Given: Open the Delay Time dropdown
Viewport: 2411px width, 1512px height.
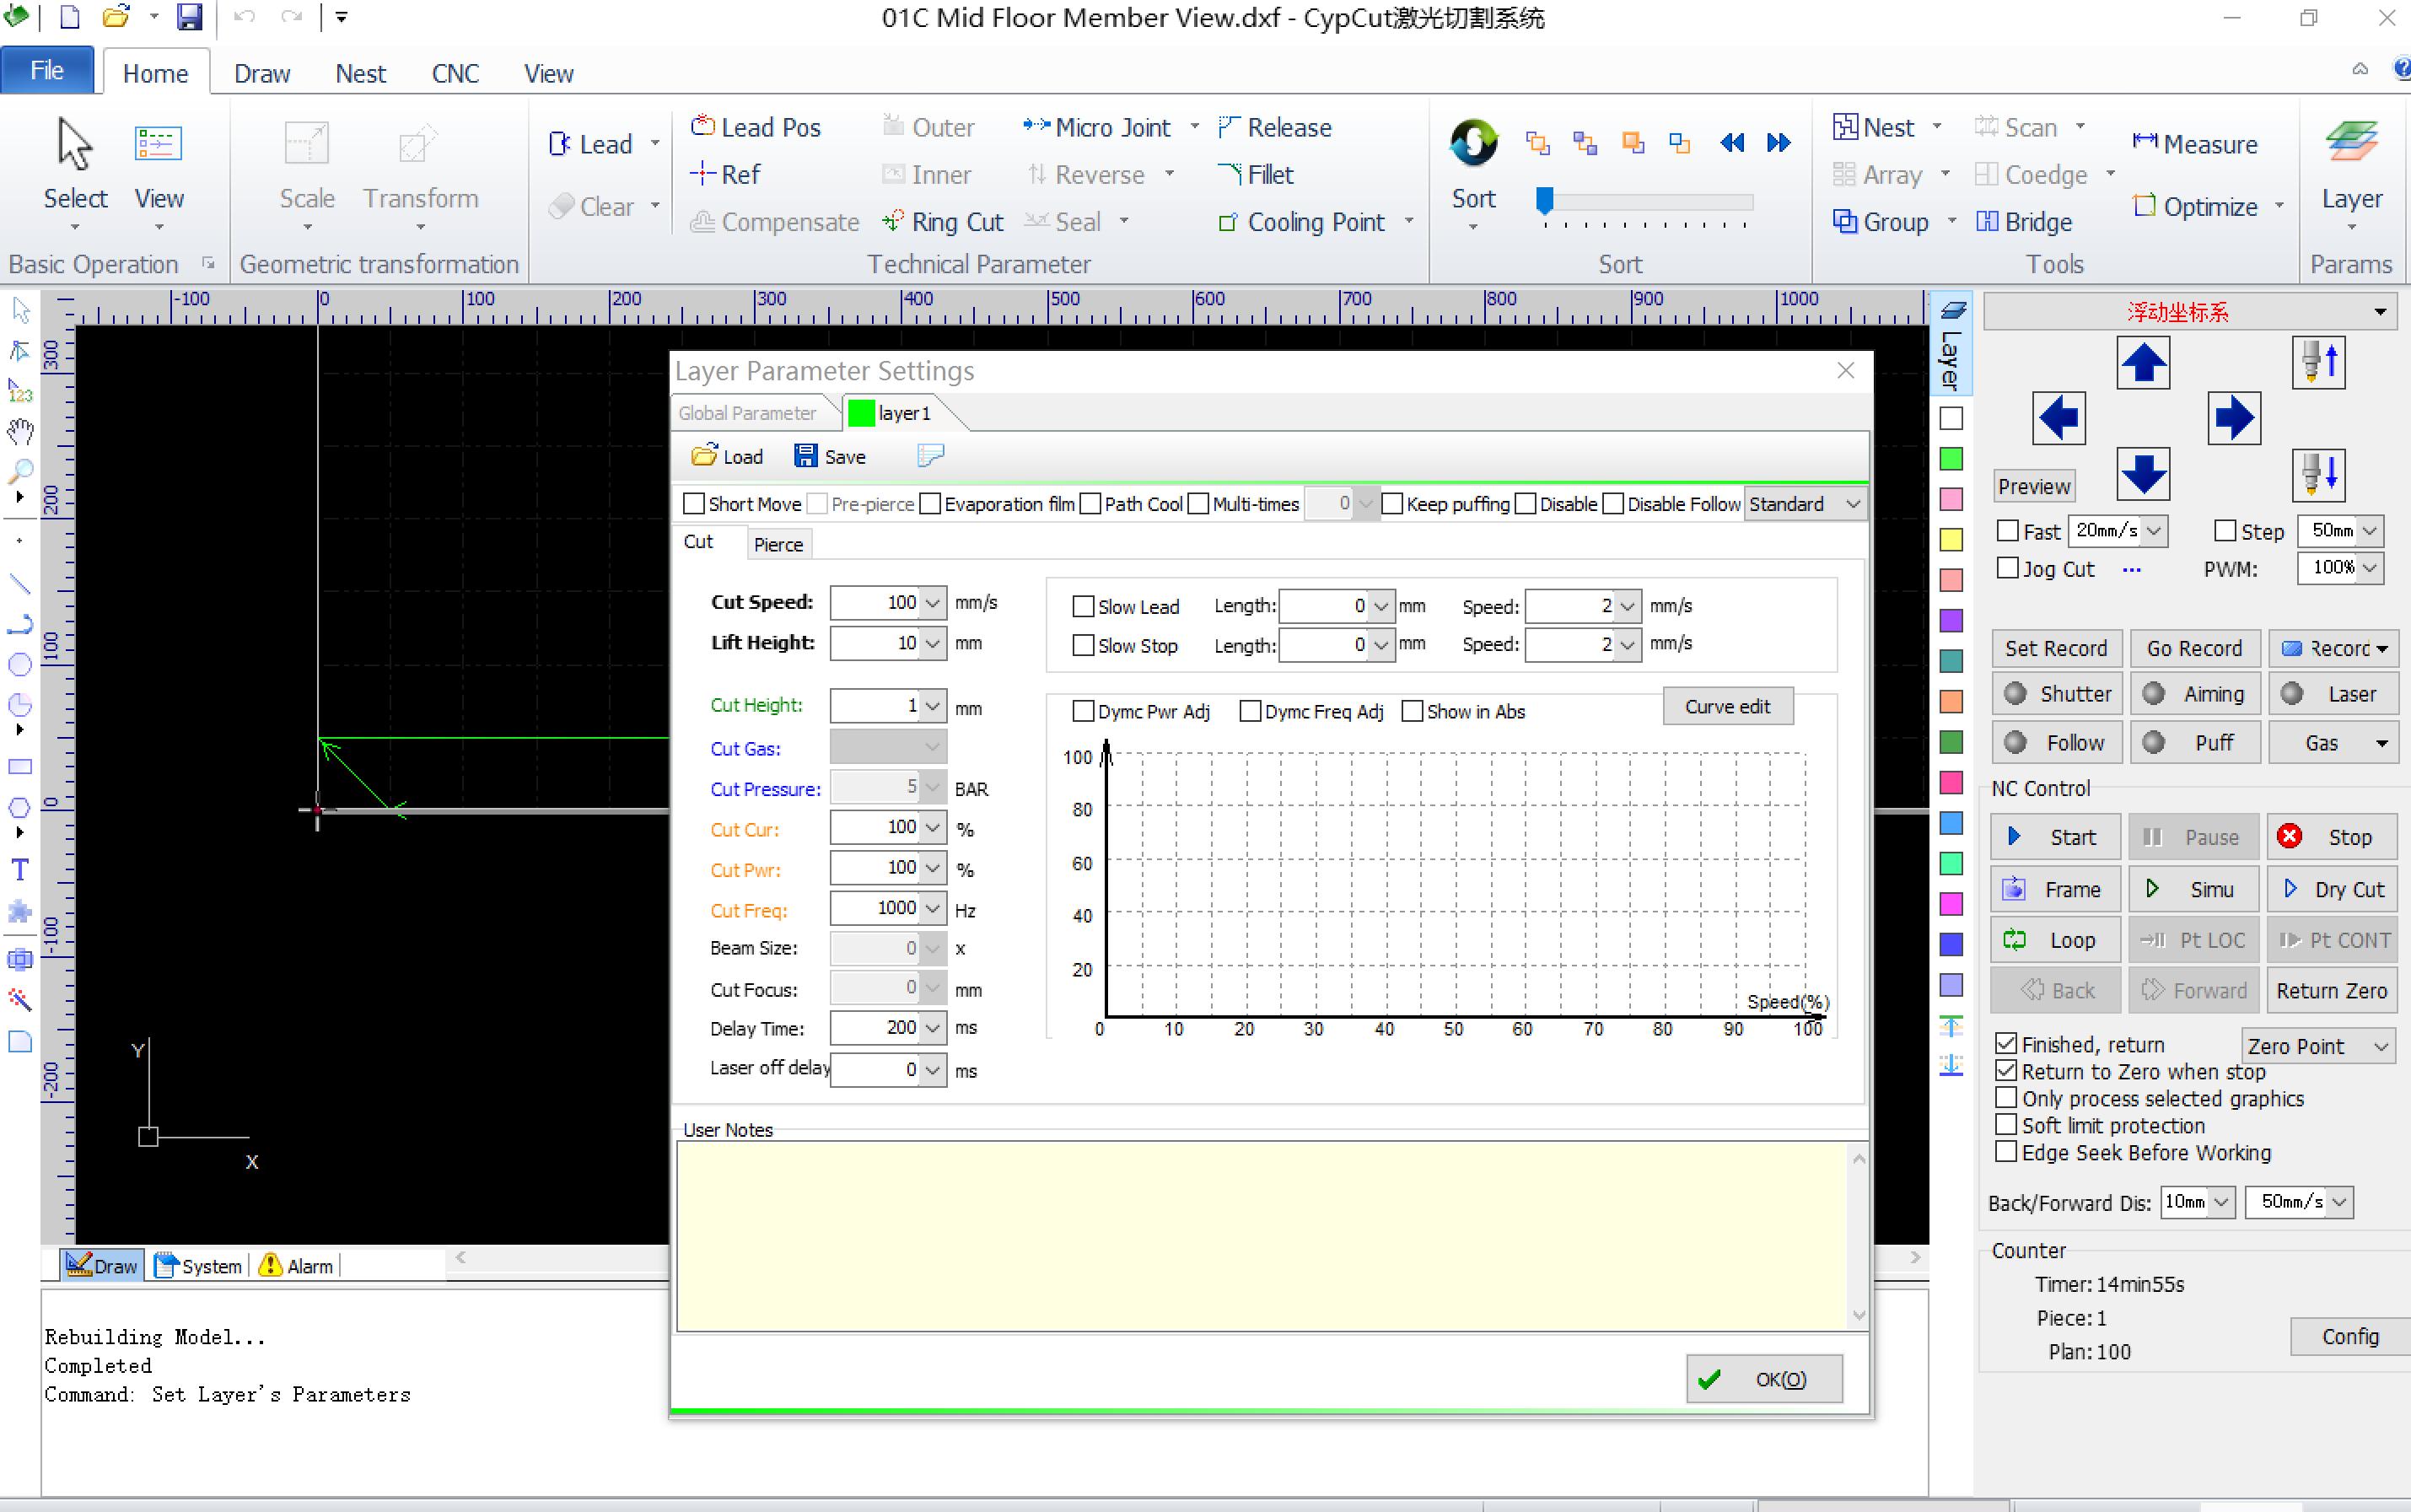Looking at the screenshot, I should (932, 1028).
